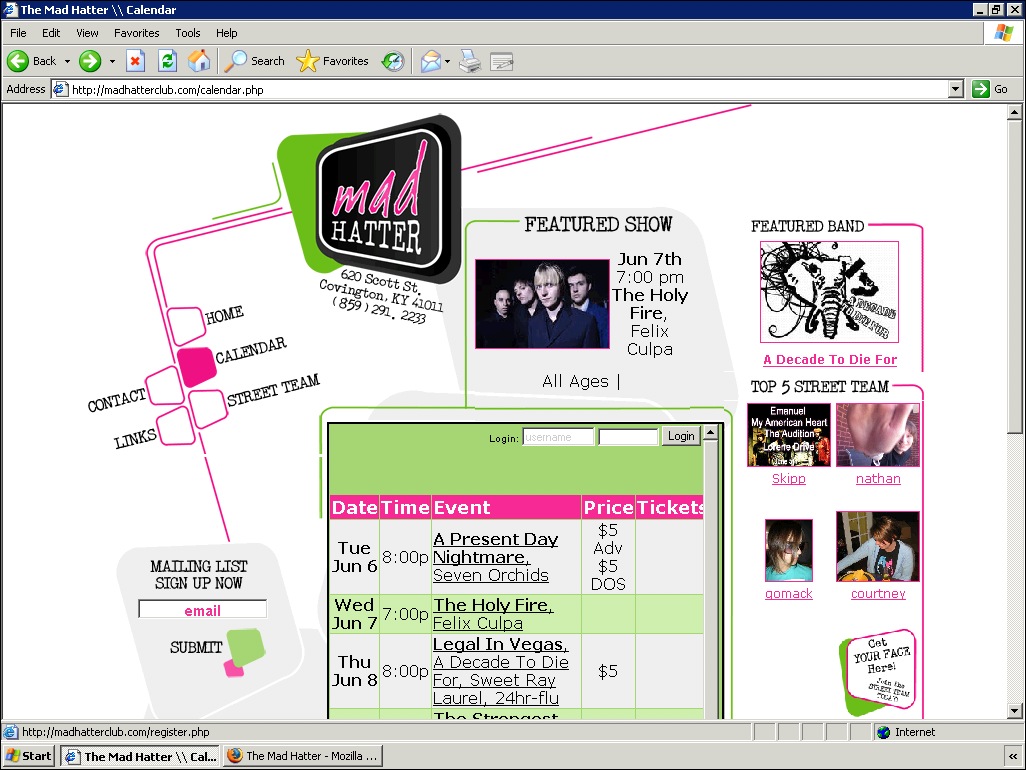Open the Forward button history dropdown
Image resolution: width=1026 pixels, height=770 pixels.
tap(112, 61)
